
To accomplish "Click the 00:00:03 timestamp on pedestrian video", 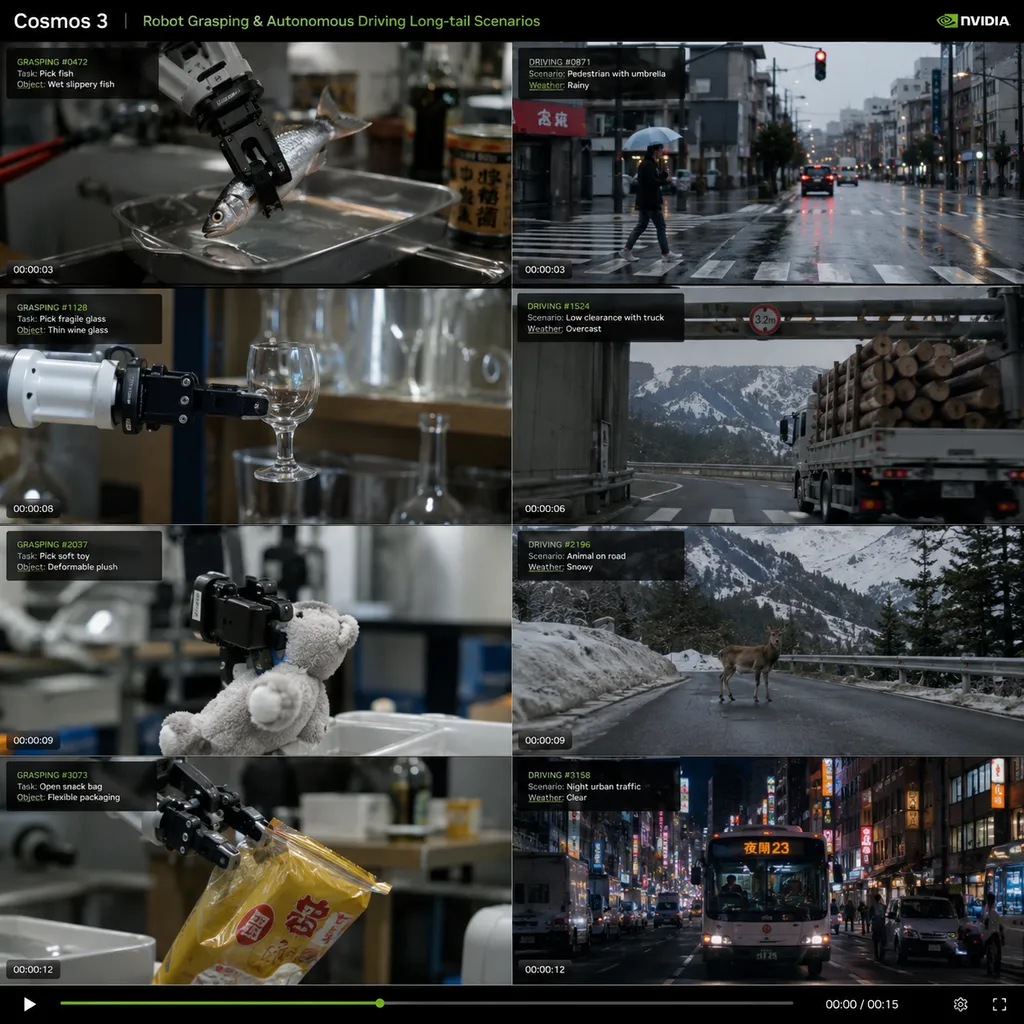I will click(545, 270).
